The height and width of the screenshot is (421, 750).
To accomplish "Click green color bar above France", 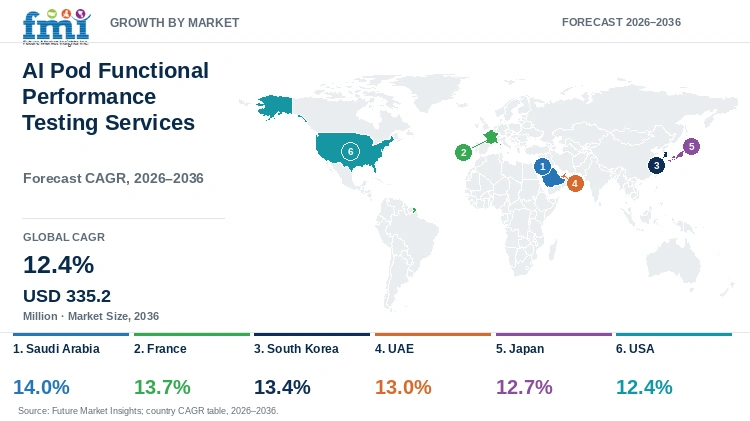I will coord(192,334).
